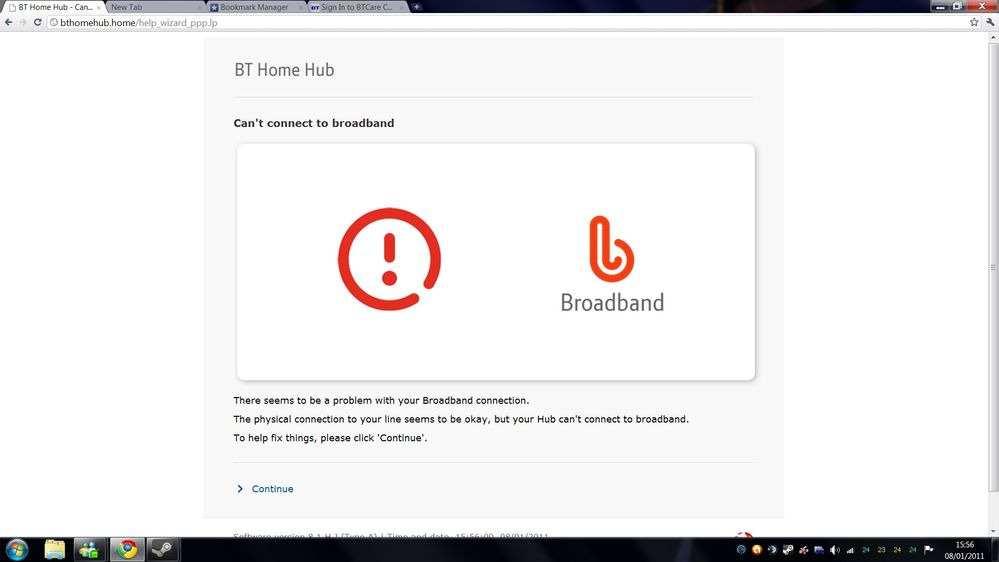Close the Sign In to BTCare tab

[402, 8]
